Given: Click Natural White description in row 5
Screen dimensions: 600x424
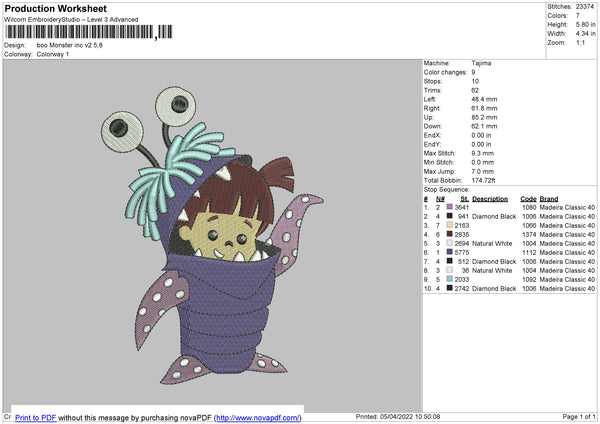Looking at the screenshot, I should (x=492, y=243).
